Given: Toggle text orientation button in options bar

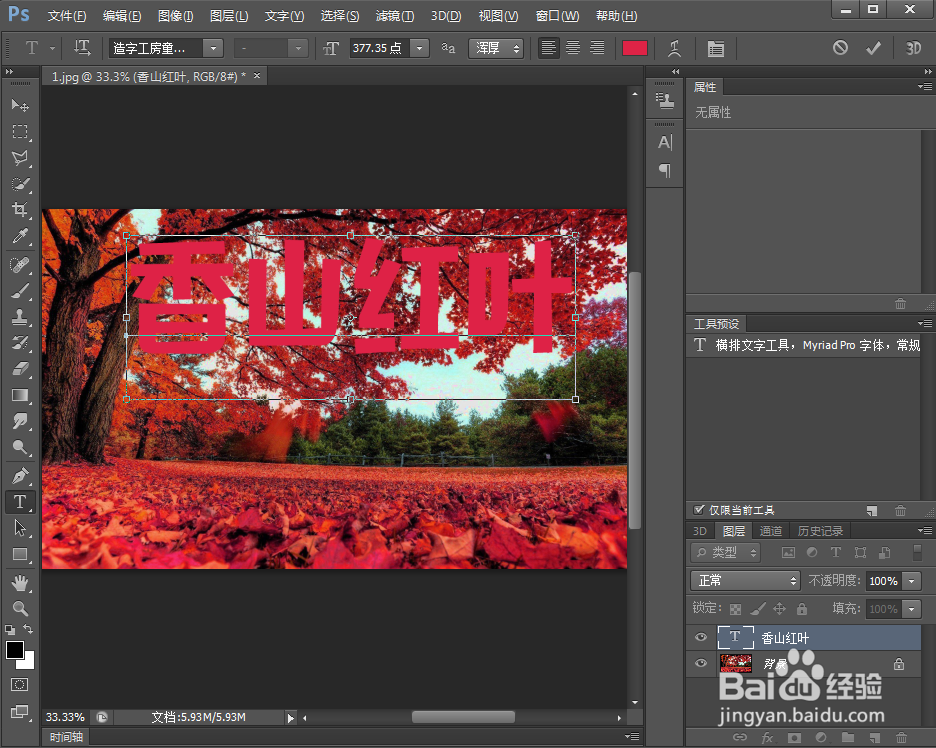Looking at the screenshot, I should pyautogui.click(x=82, y=48).
